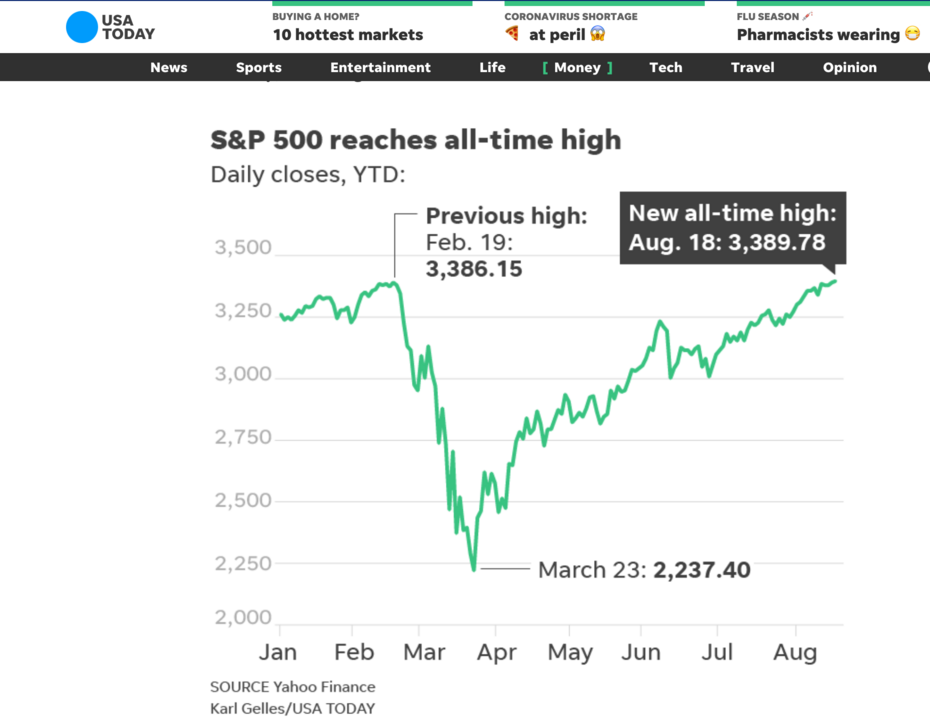Click the New all-time high tooltip
The image size is (930, 727).
[x=732, y=228]
